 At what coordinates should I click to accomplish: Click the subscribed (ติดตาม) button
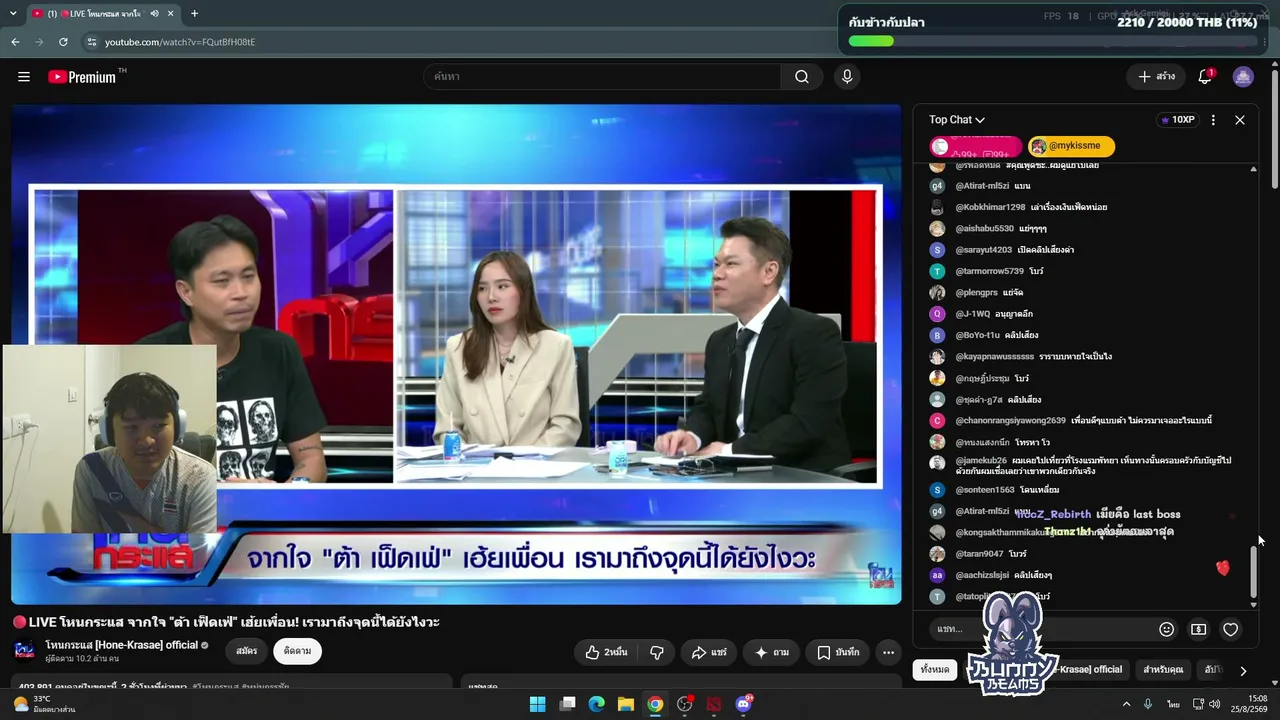297,651
